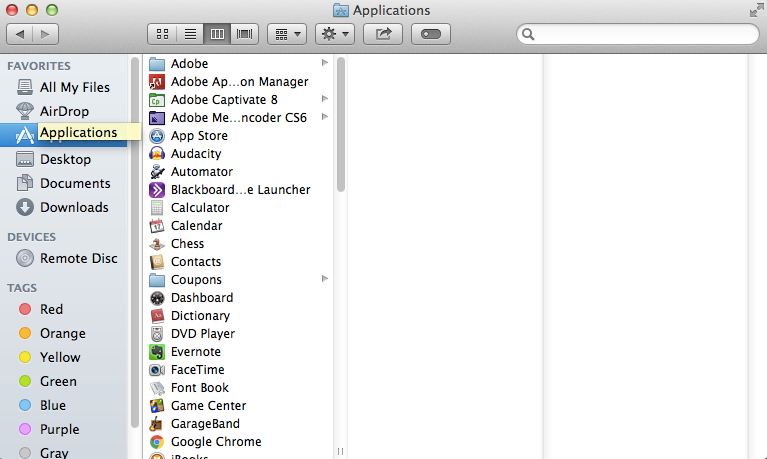The width and height of the screenshot is (767, 459).
Task: Open Downloads in the sidebar
Action: [x=62, y=207]
